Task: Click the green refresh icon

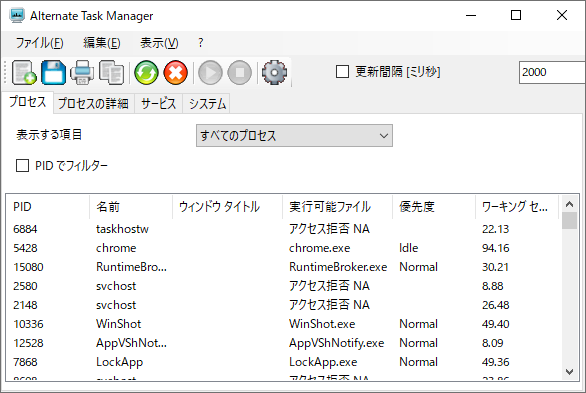Action: pos(146,72)
